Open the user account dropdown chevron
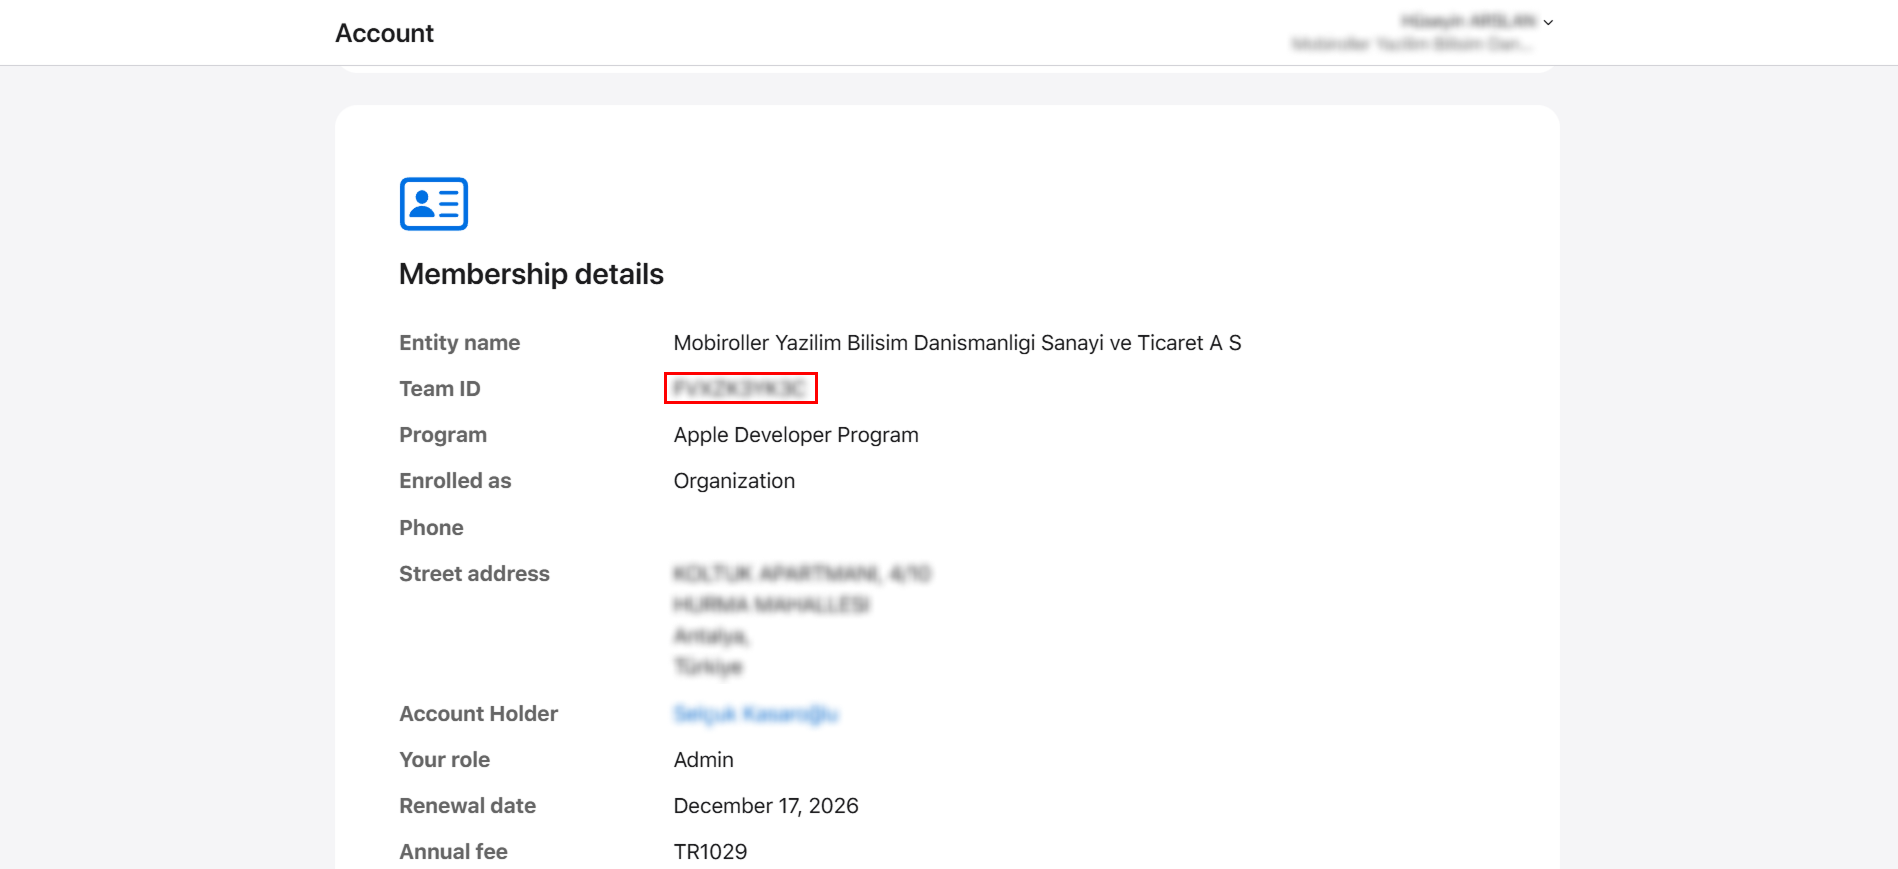This screenshot has height=869, width=1898. (x=1548, y=22)
